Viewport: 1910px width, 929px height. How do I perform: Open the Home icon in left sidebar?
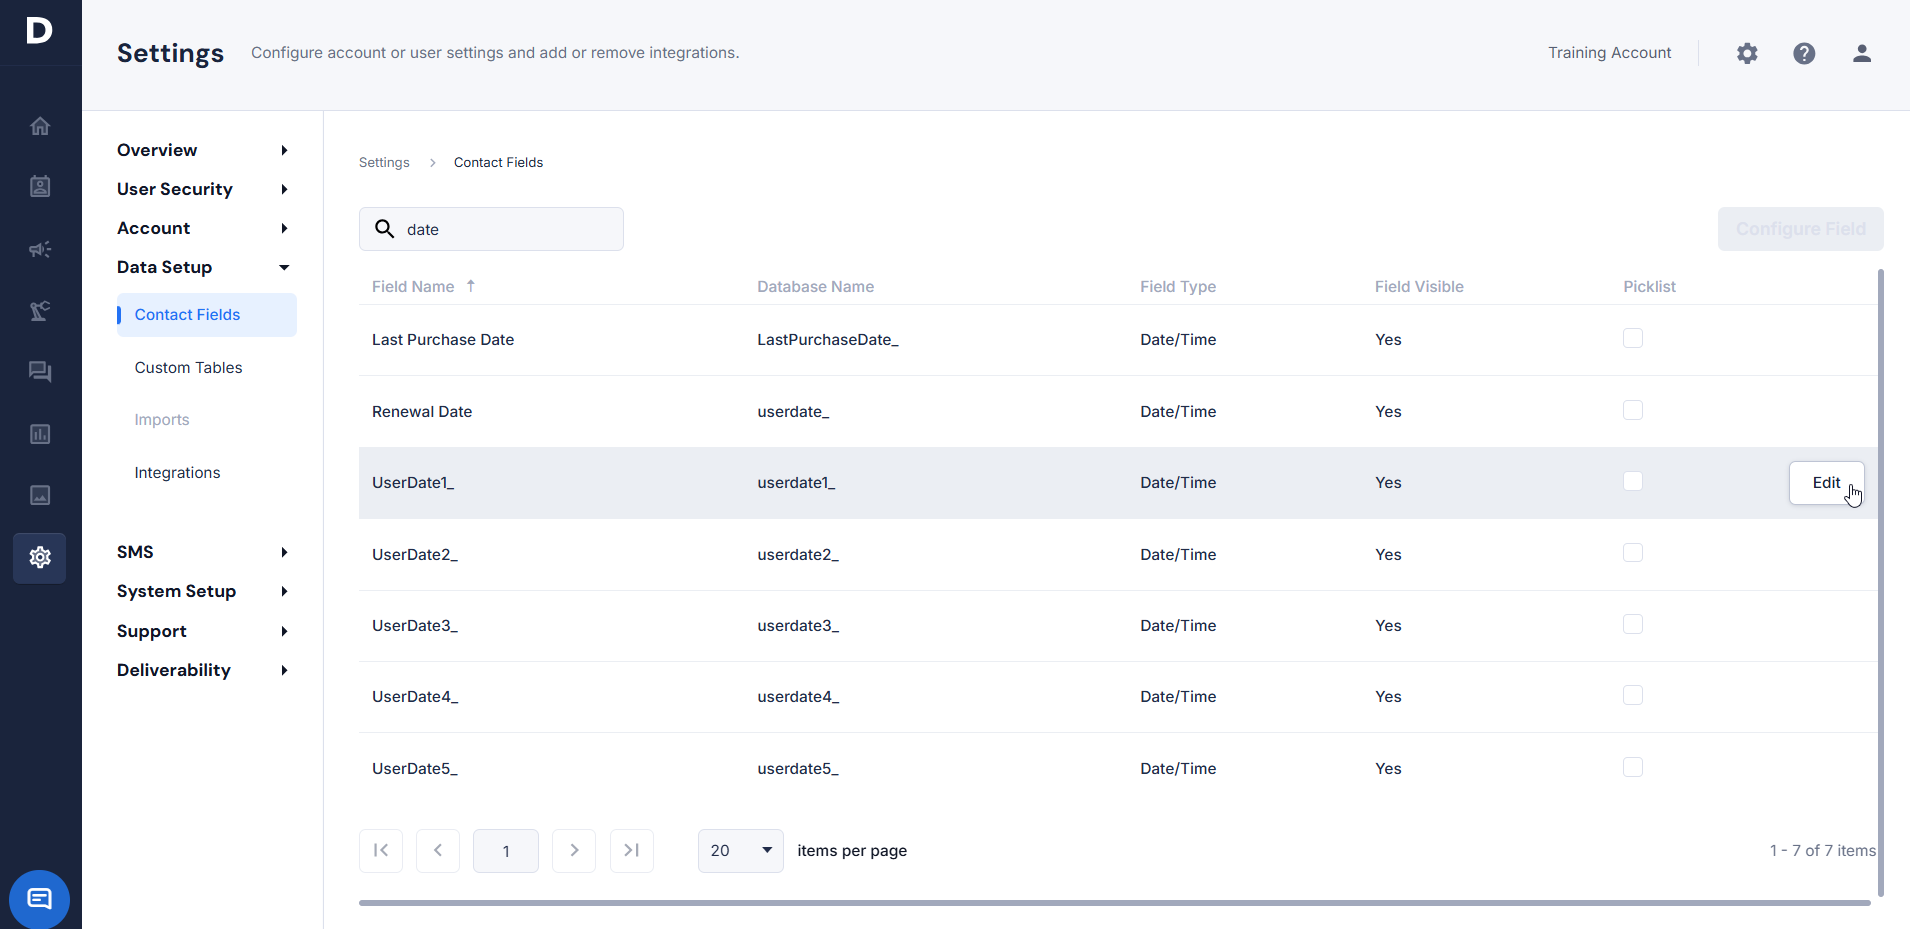40,126
